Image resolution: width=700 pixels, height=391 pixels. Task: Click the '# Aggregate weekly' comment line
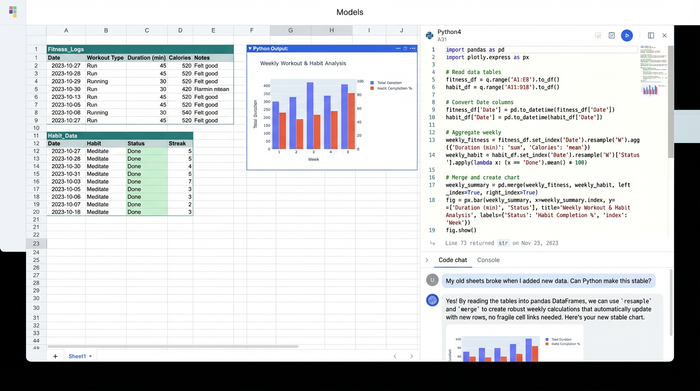click(473, 133)
